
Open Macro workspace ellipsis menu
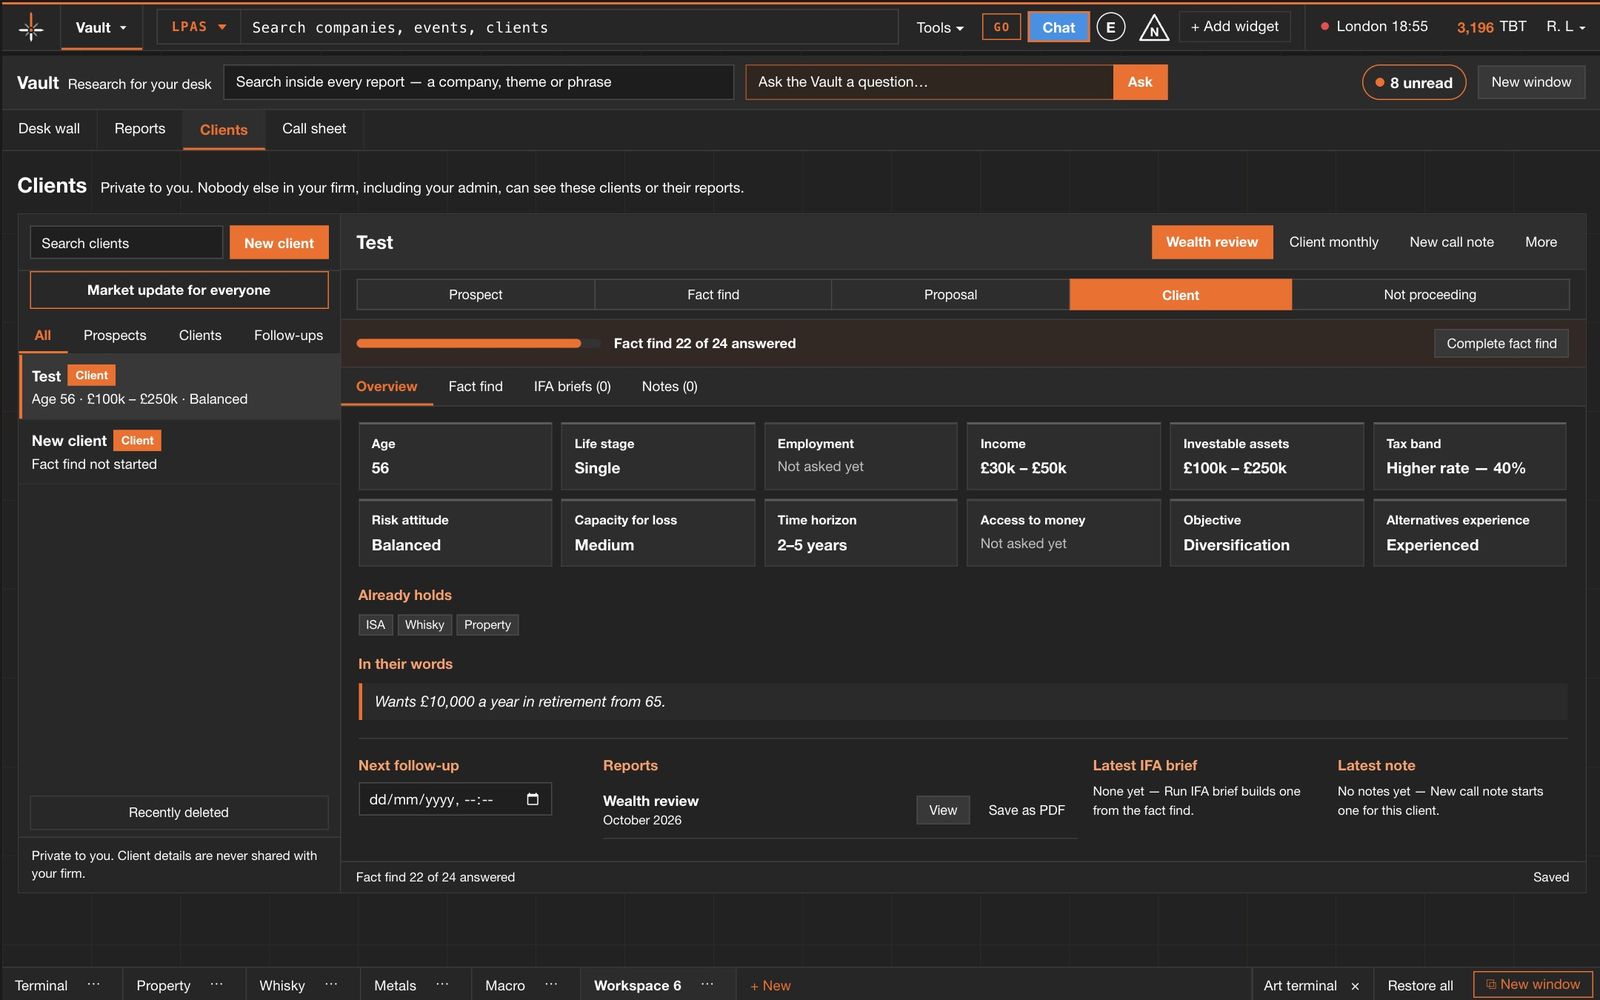point(551,985)
